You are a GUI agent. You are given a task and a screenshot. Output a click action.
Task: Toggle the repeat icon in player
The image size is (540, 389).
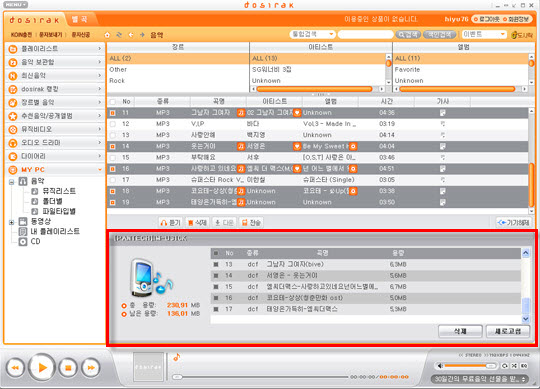pyautogui.click(x=505, y=366)
